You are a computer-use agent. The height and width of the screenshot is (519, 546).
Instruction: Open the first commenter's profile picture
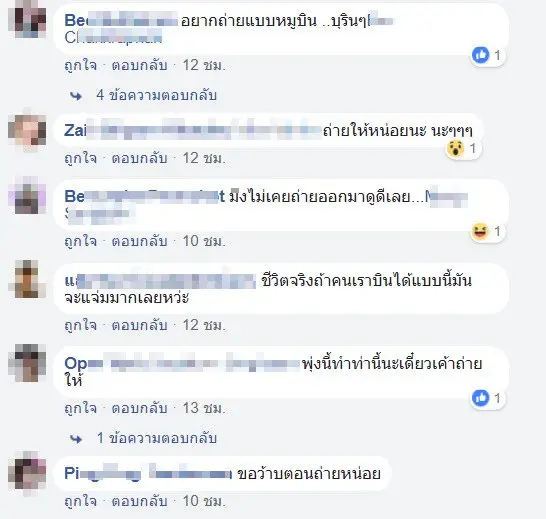click(27, 19)
